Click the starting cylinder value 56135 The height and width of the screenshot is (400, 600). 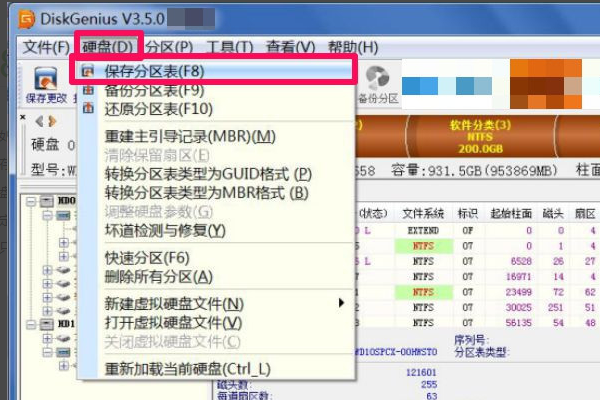point(519,323)
